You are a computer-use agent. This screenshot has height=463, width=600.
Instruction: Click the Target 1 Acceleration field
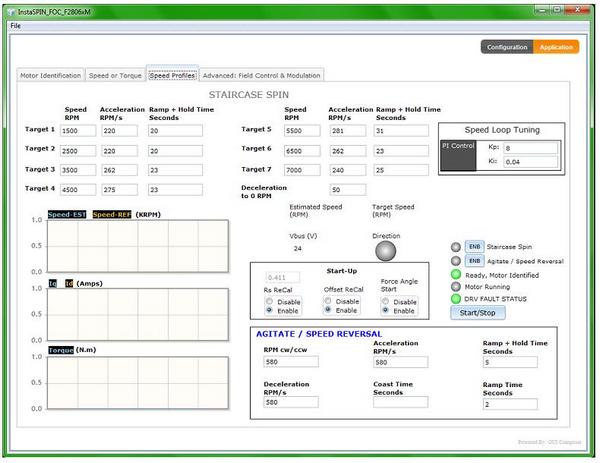point(119,130)
